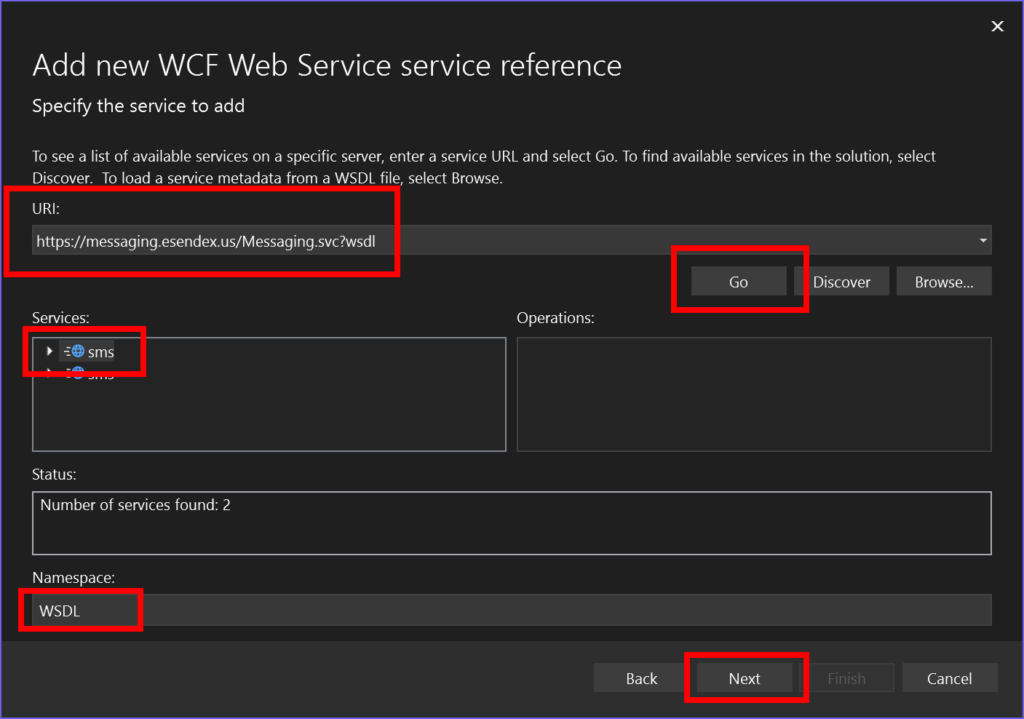Open the URI dropdown list arrow

coord(984,240)
